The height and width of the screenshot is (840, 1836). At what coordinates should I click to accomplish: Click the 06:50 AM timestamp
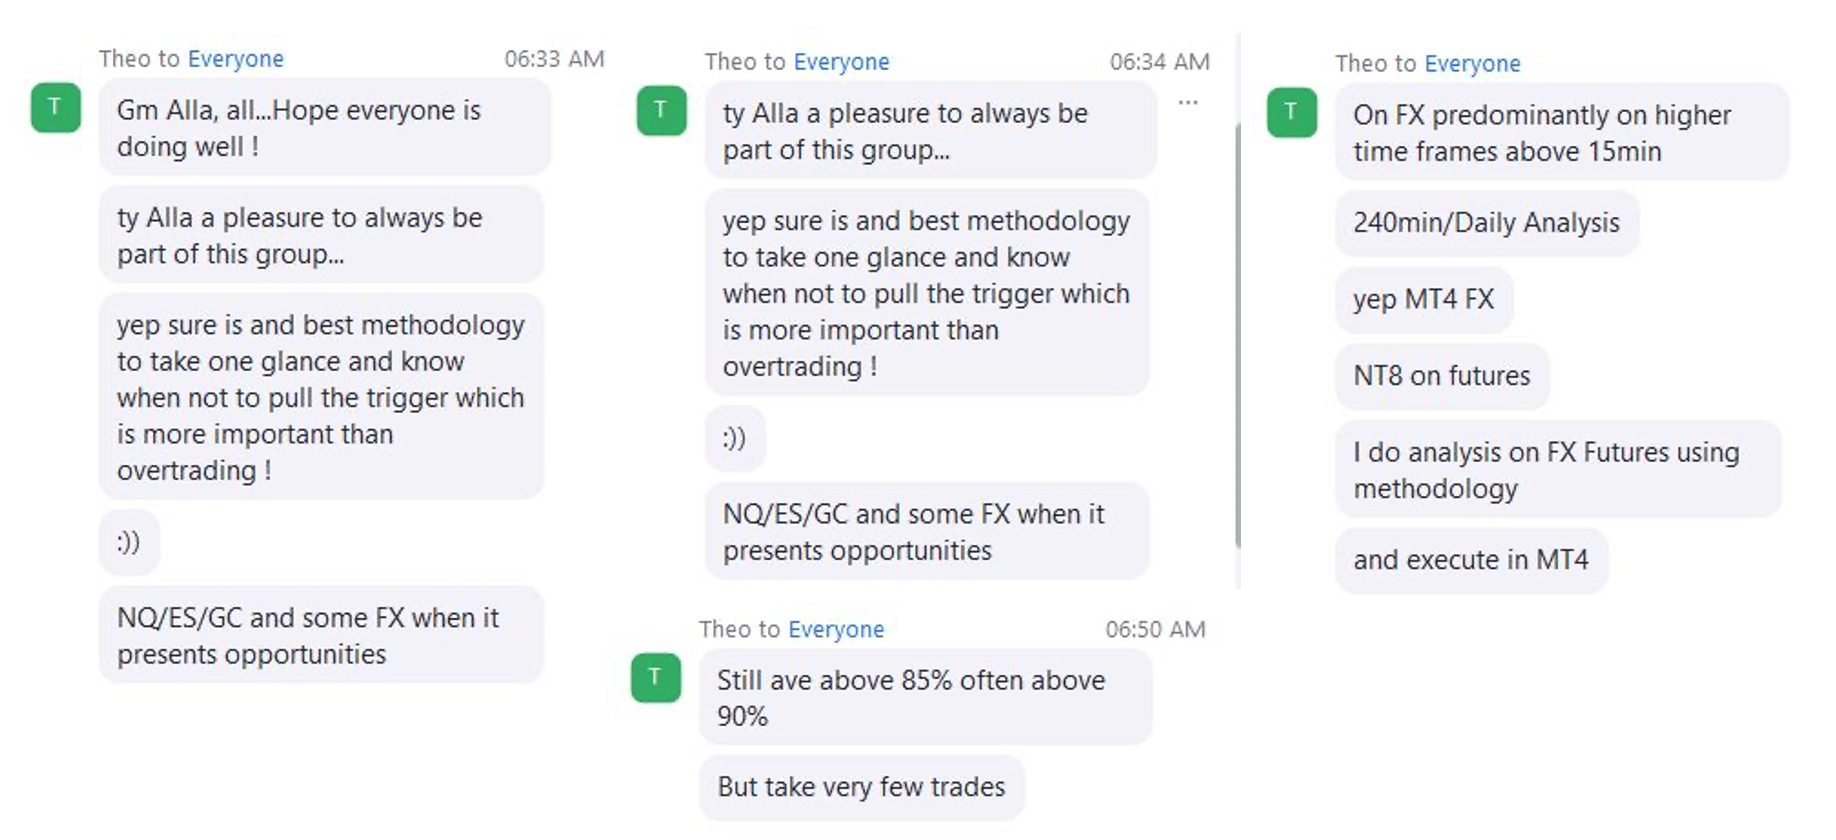(x=1155, y=629)
